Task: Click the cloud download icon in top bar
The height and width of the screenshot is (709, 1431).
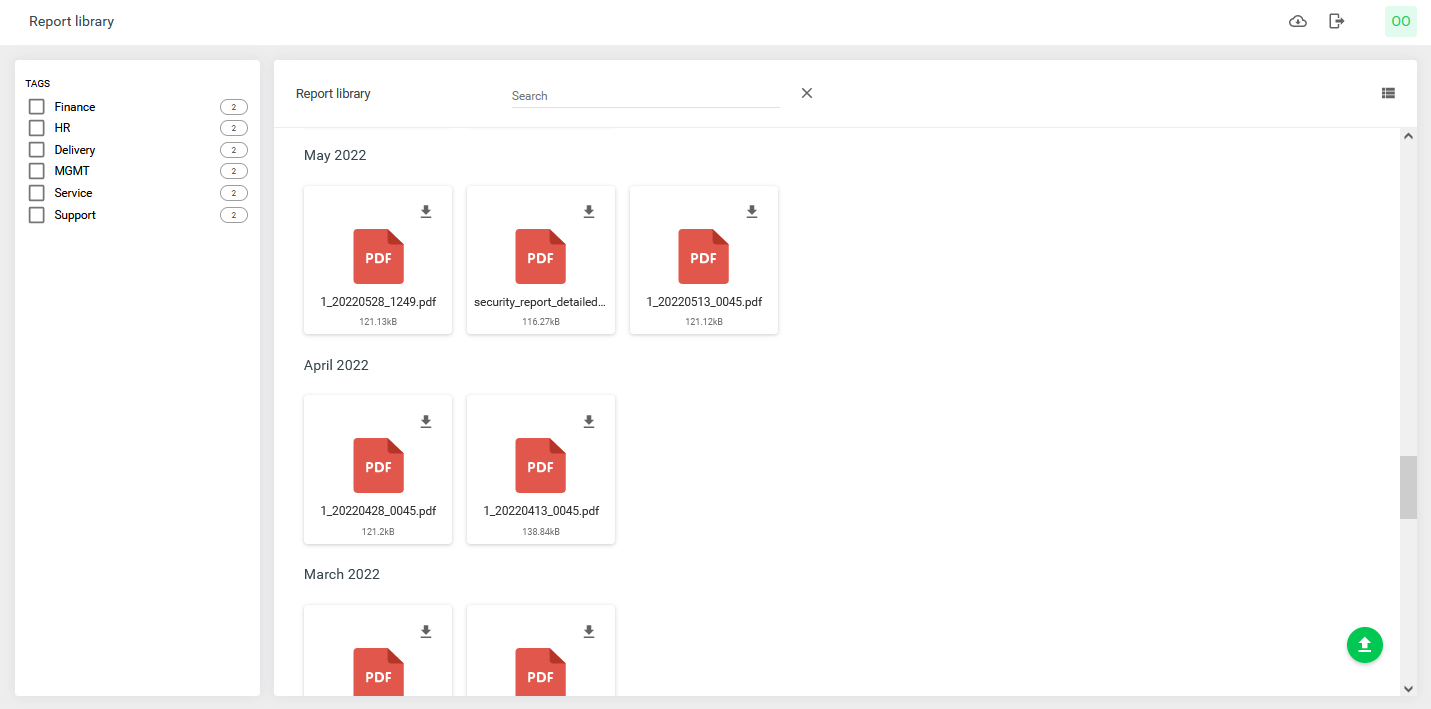Action: pos(1297,20)
